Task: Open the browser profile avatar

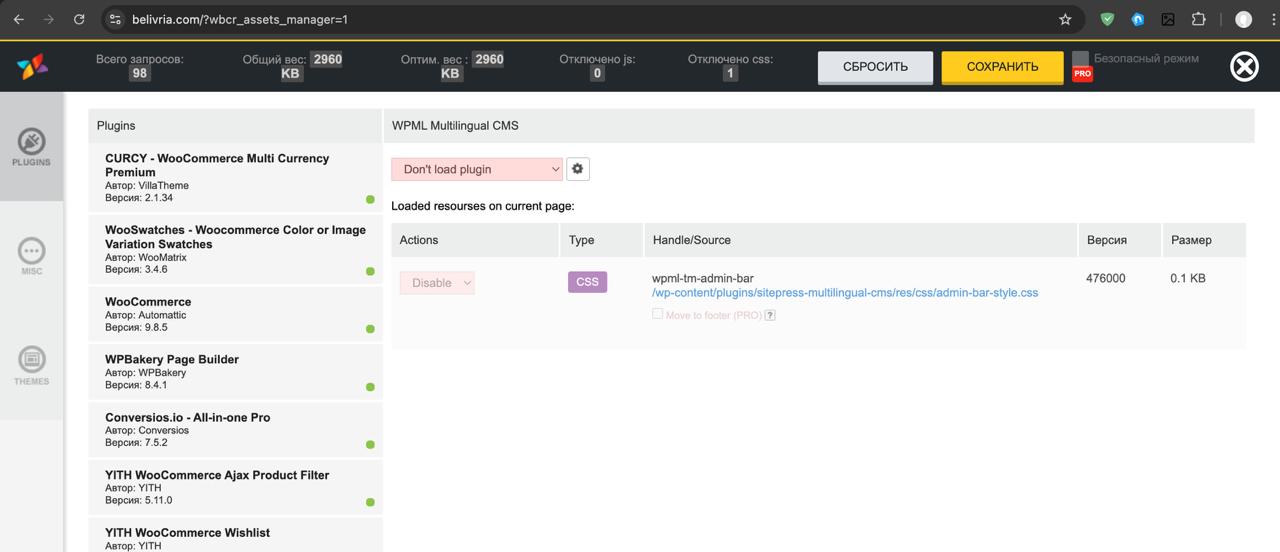Action: [x=1243, y=19]
